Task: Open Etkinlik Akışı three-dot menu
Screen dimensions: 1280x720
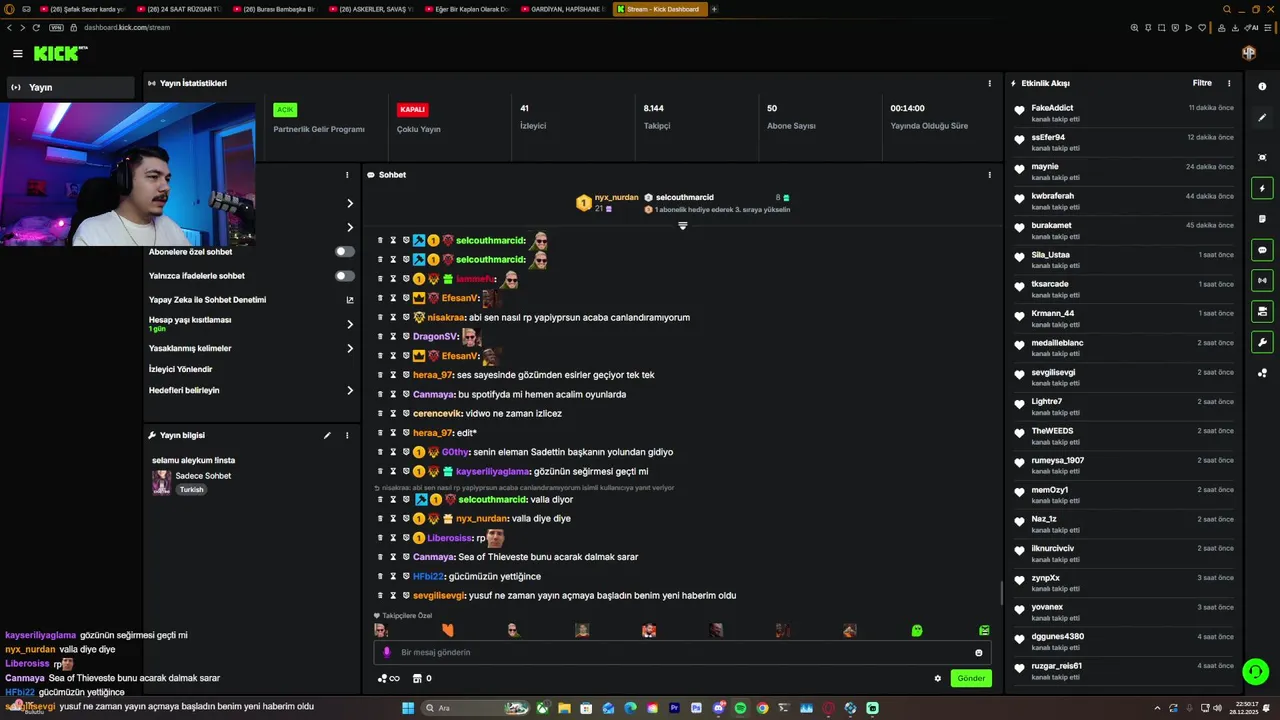Action: [x=1229, y=83]
